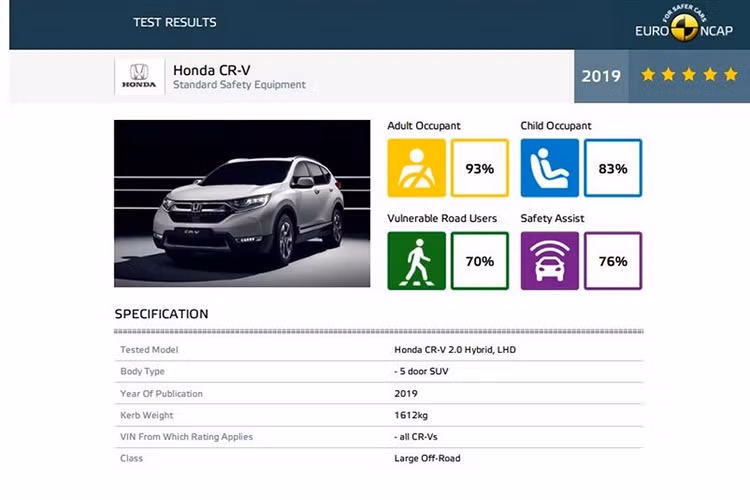Viewport: 750px width, 500px height.
Task: Click the Body Type row label
Action: [143, 371]
